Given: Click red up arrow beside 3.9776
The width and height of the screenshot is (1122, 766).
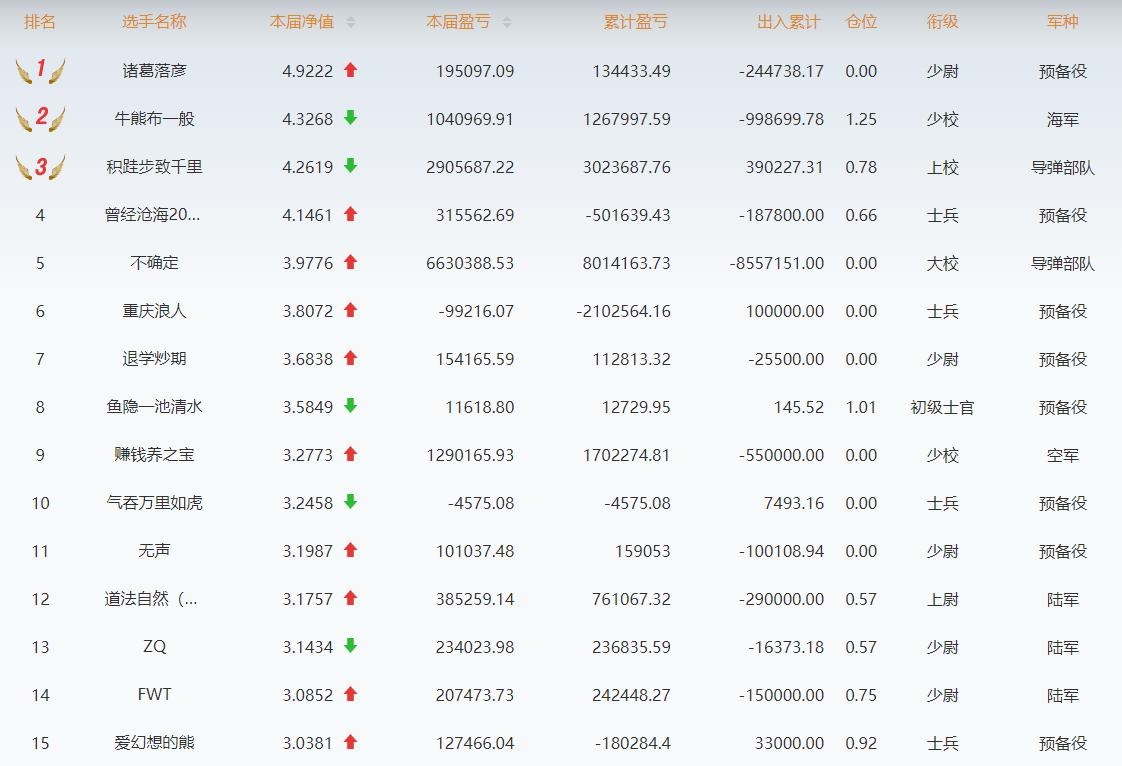Looking at the screenshot, I should pos(350,262).
